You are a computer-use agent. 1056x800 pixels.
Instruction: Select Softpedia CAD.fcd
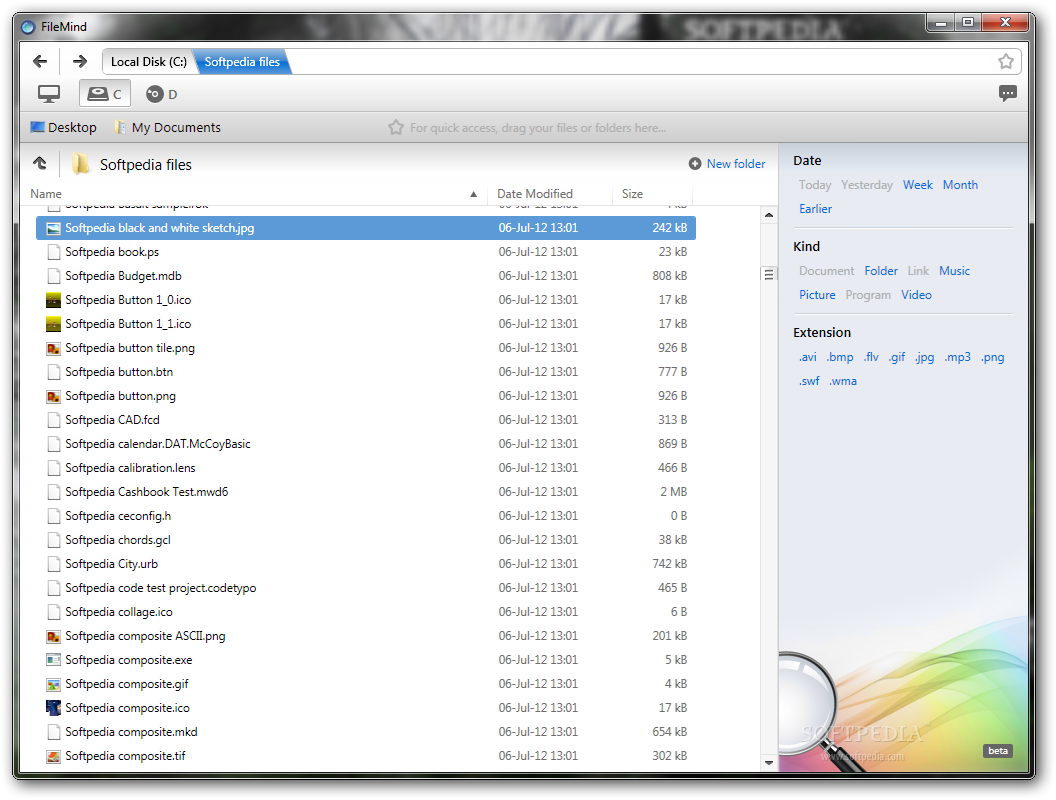click(x=366, y=420)
